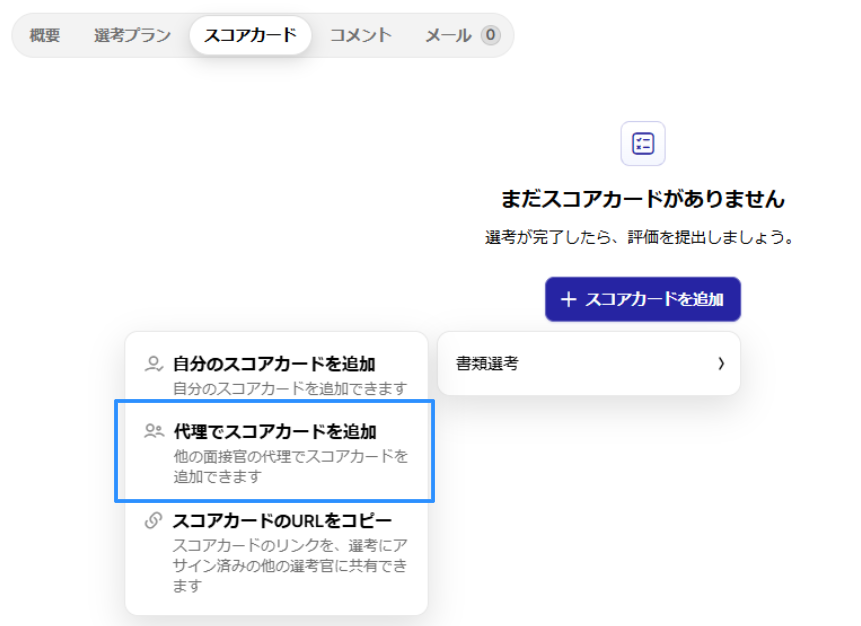Screen dimensions: 861x626
Task: Expand the 書類選考 submenu chevron arrow
Action: coord(720,364)
